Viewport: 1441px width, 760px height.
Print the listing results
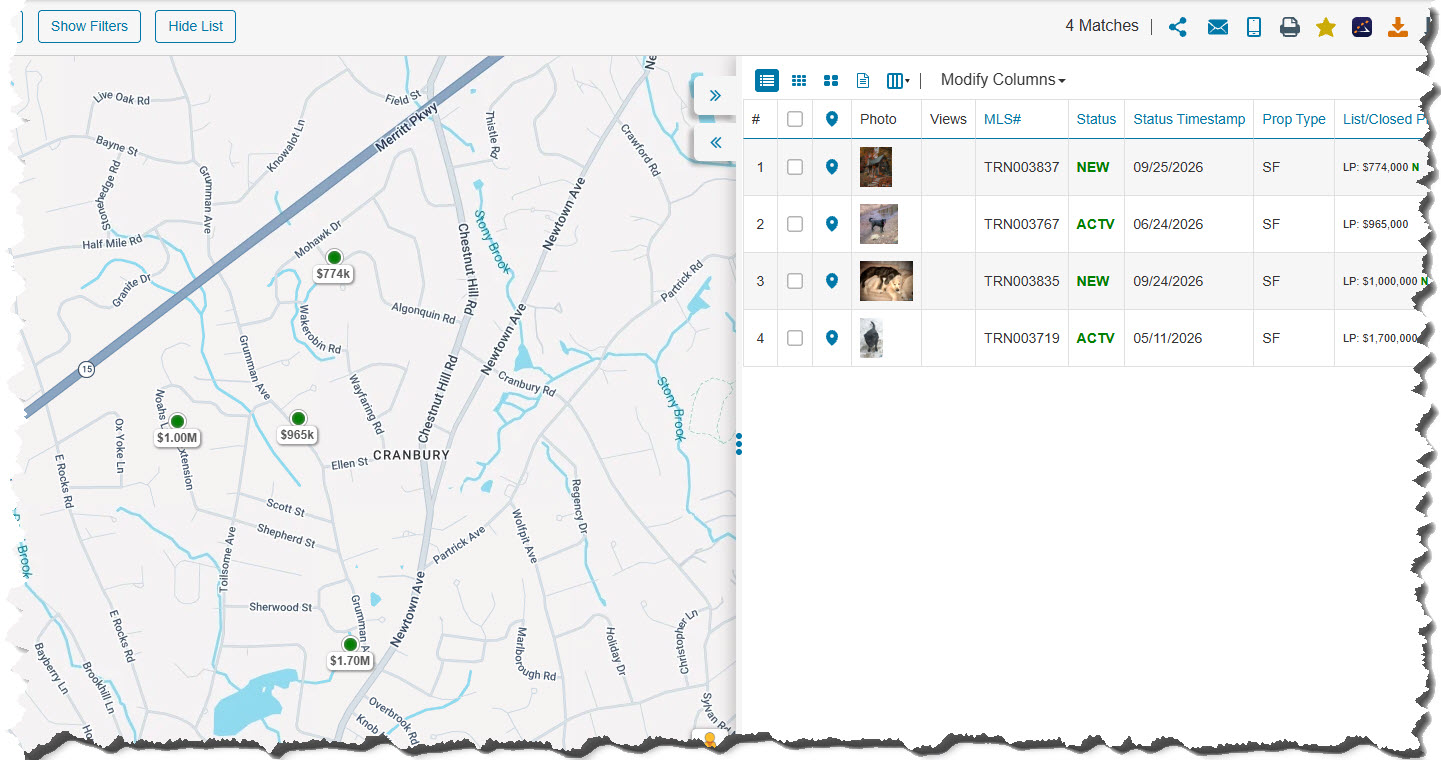coord(1290,27)
